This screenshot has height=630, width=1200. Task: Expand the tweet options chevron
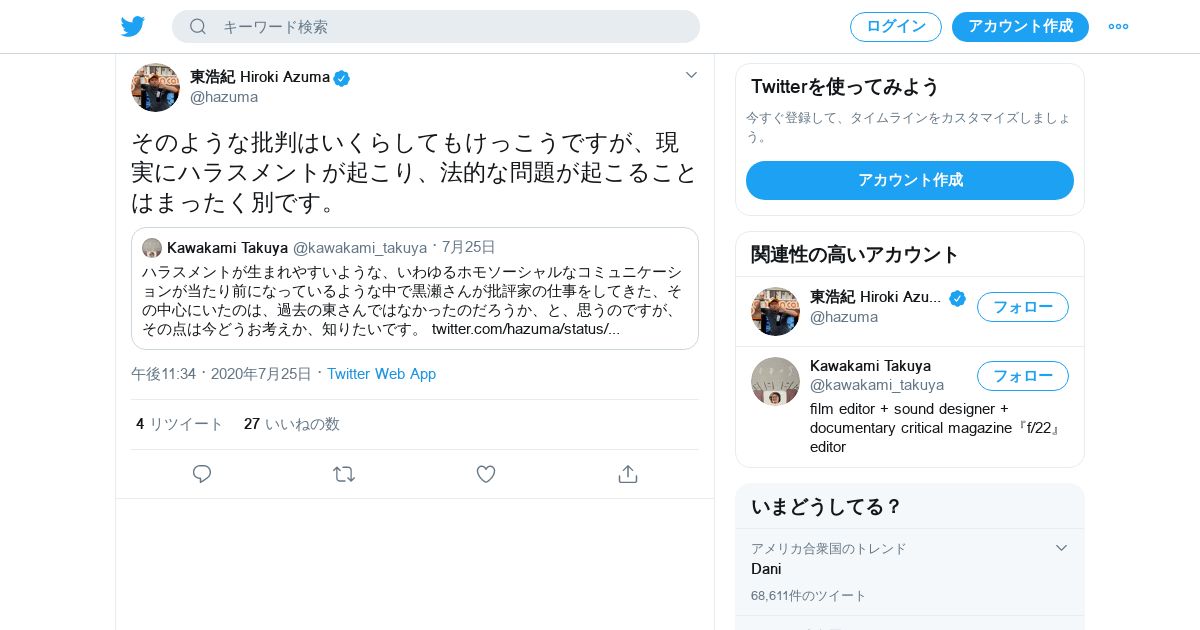pos(691,75)
